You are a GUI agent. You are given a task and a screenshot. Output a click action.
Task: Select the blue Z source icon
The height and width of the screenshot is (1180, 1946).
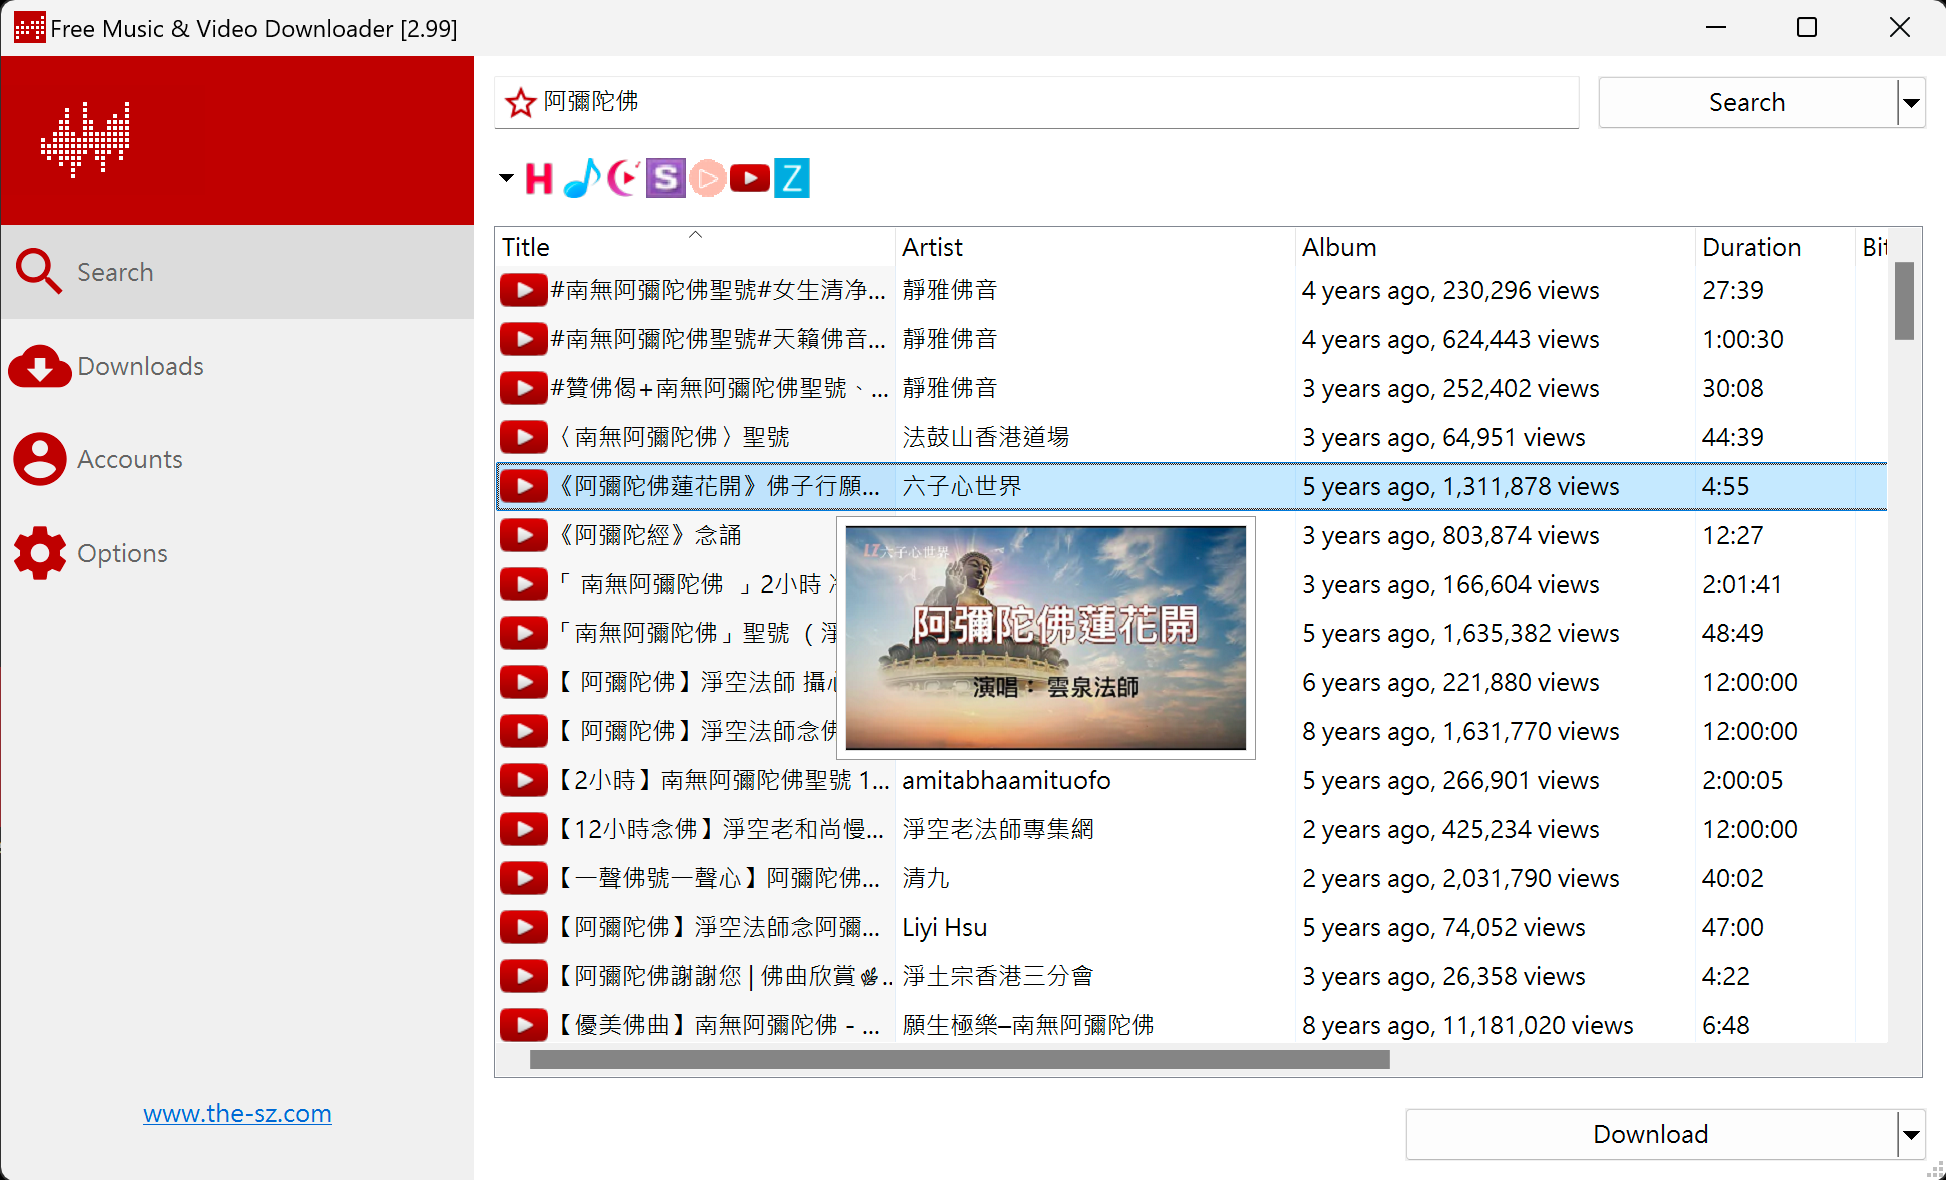792,179
